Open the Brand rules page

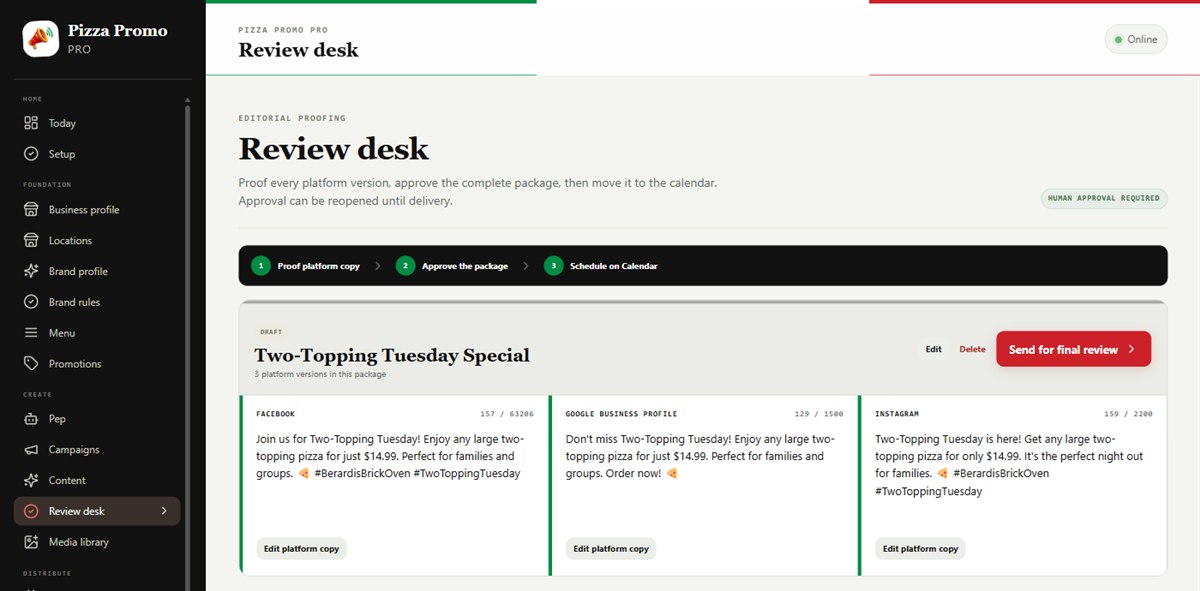point(97,302)
